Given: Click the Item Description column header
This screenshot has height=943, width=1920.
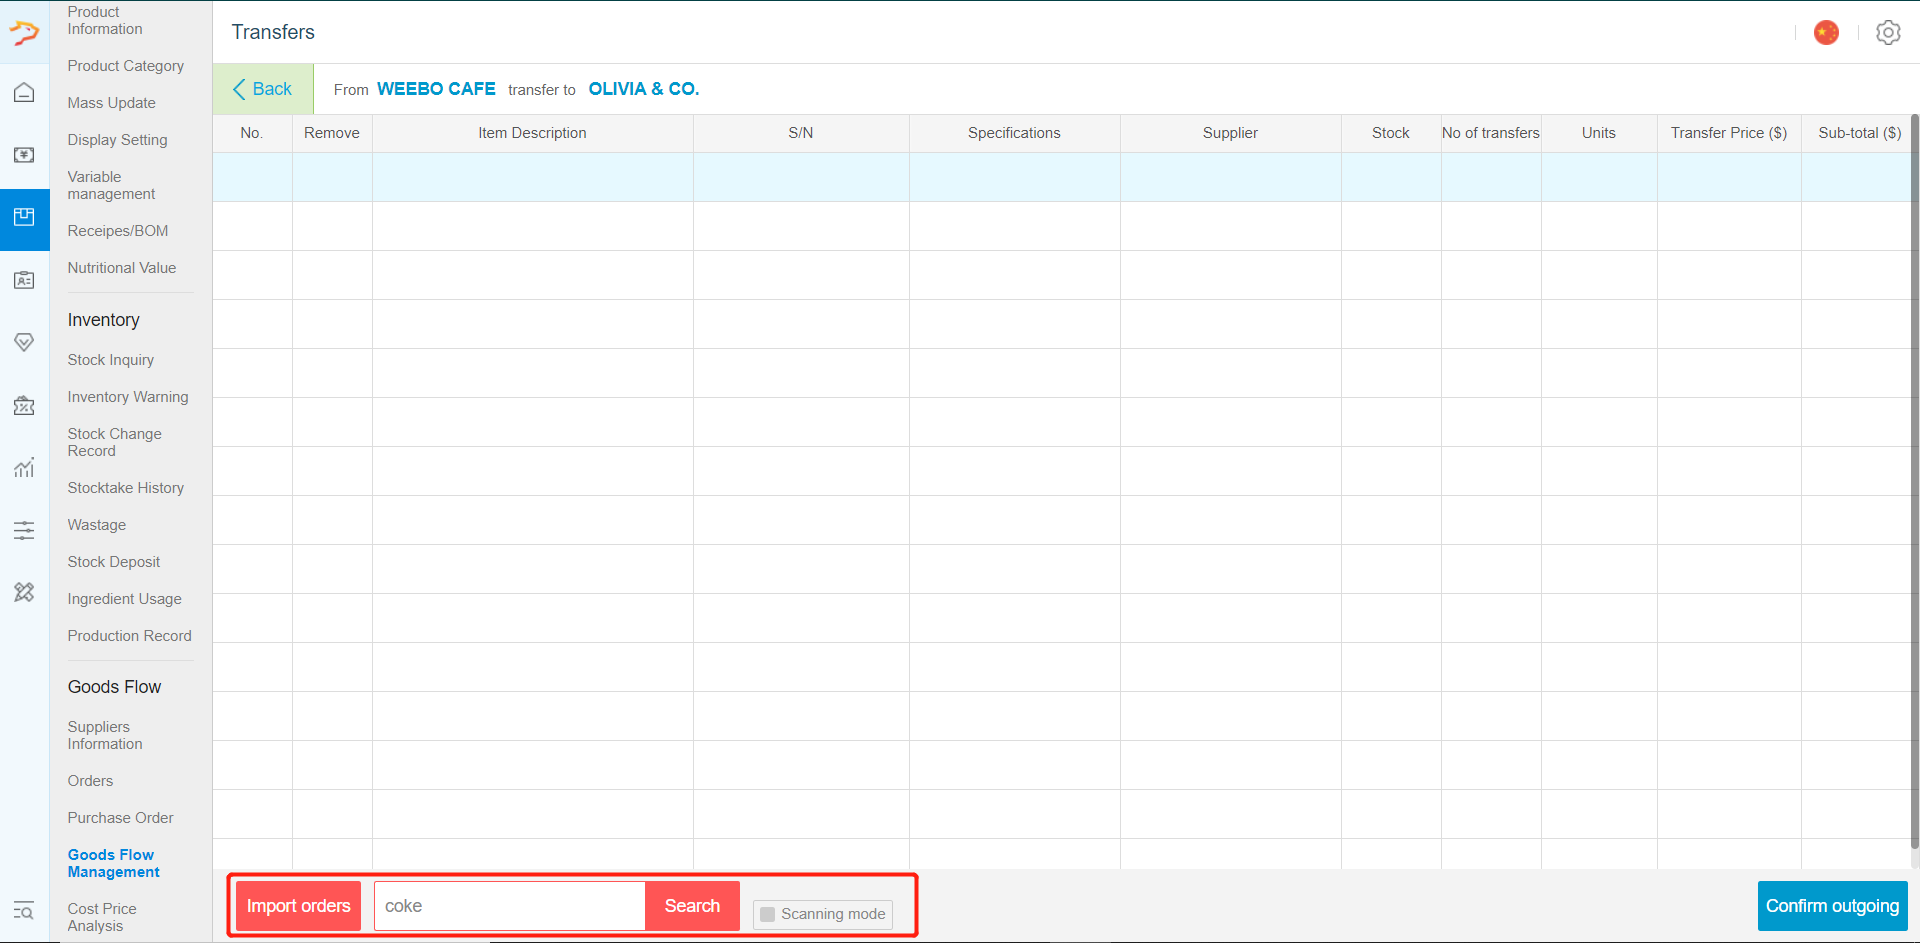Looking at the screenshot, I should (532, 133).
